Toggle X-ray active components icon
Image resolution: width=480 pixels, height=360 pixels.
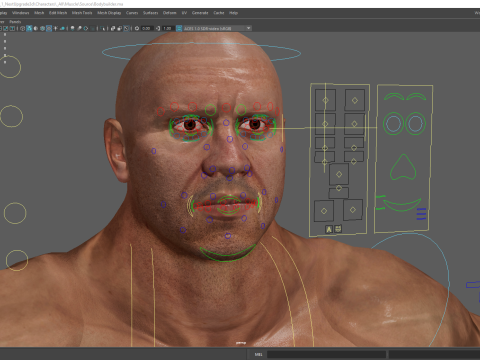[120, 28]
